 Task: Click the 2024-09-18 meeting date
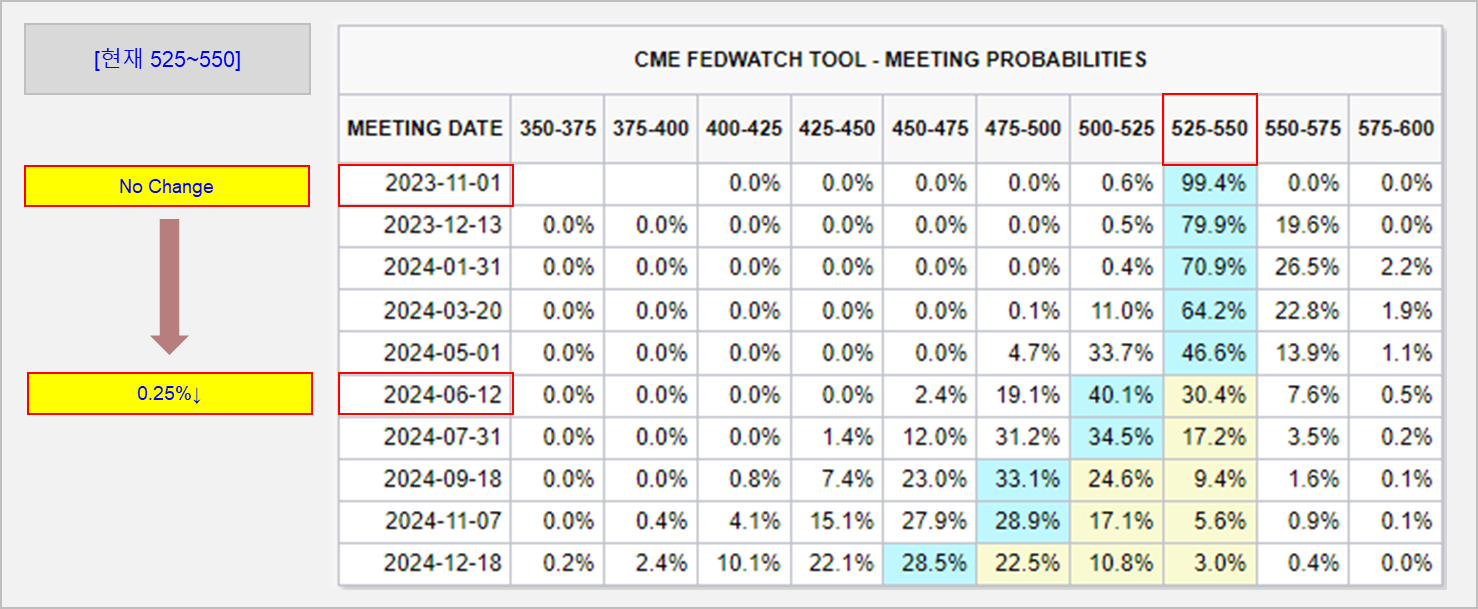(x=425, y=479)
